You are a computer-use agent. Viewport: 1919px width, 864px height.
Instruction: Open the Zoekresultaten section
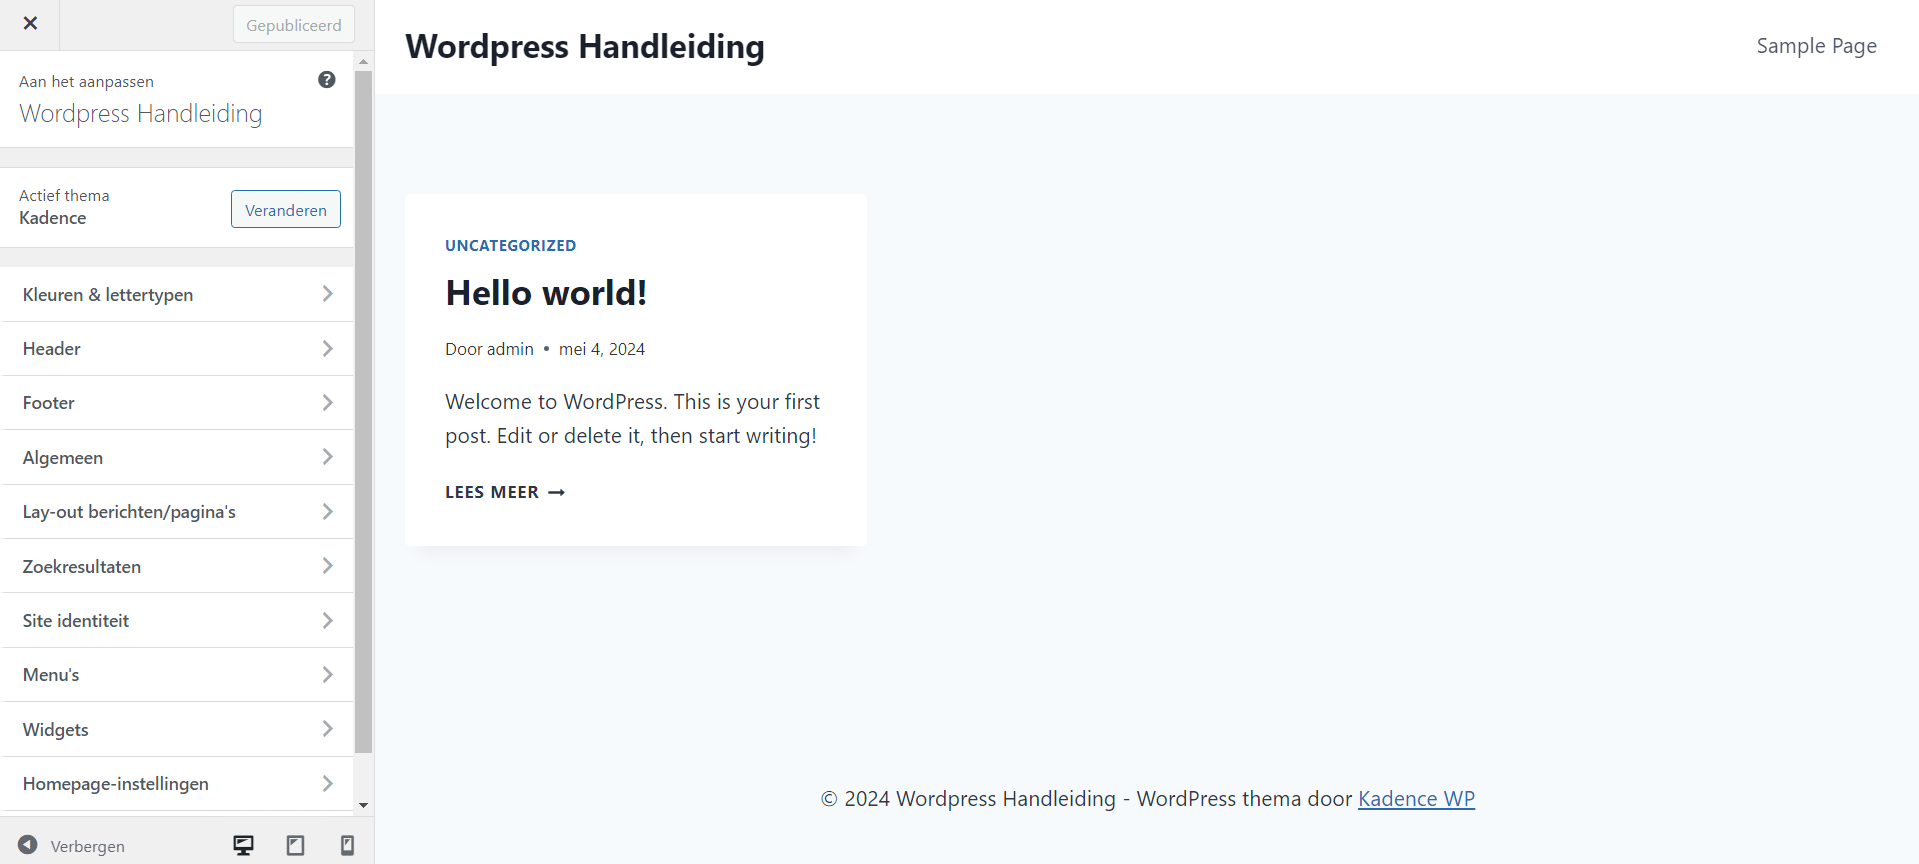coord(178,566)
